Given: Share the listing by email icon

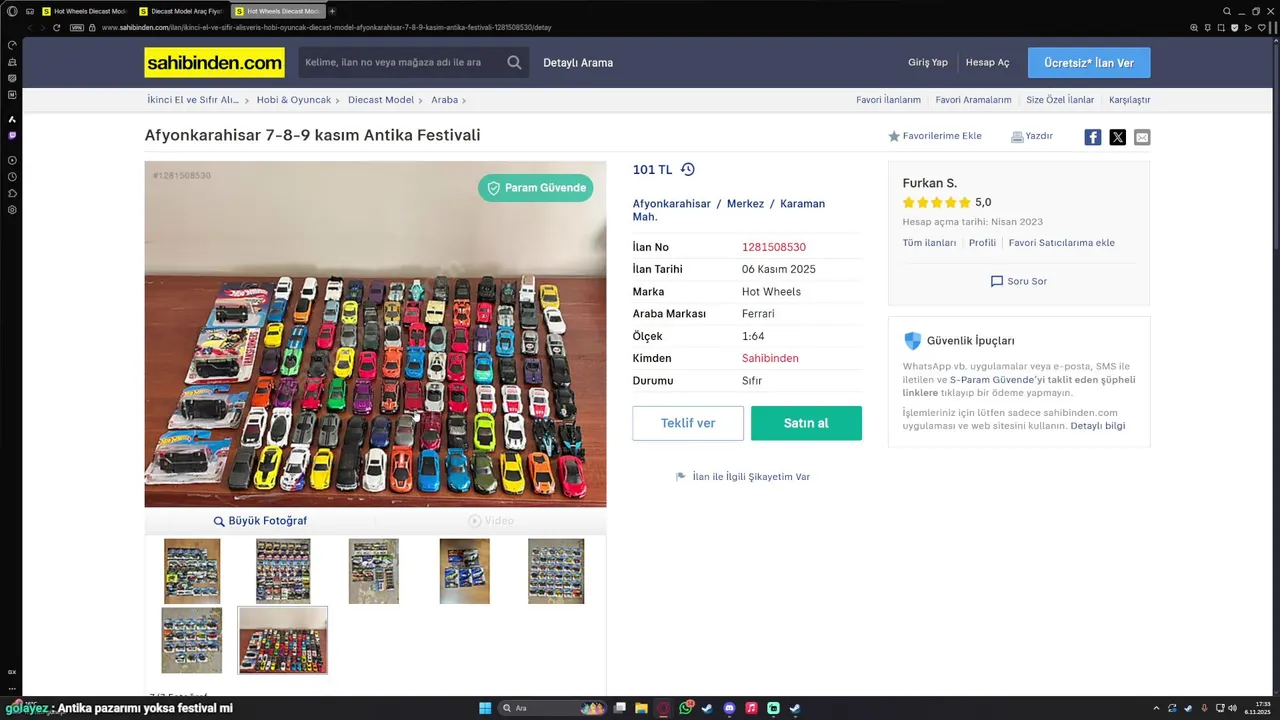Looking at the screenshot, I should 1142,137.
